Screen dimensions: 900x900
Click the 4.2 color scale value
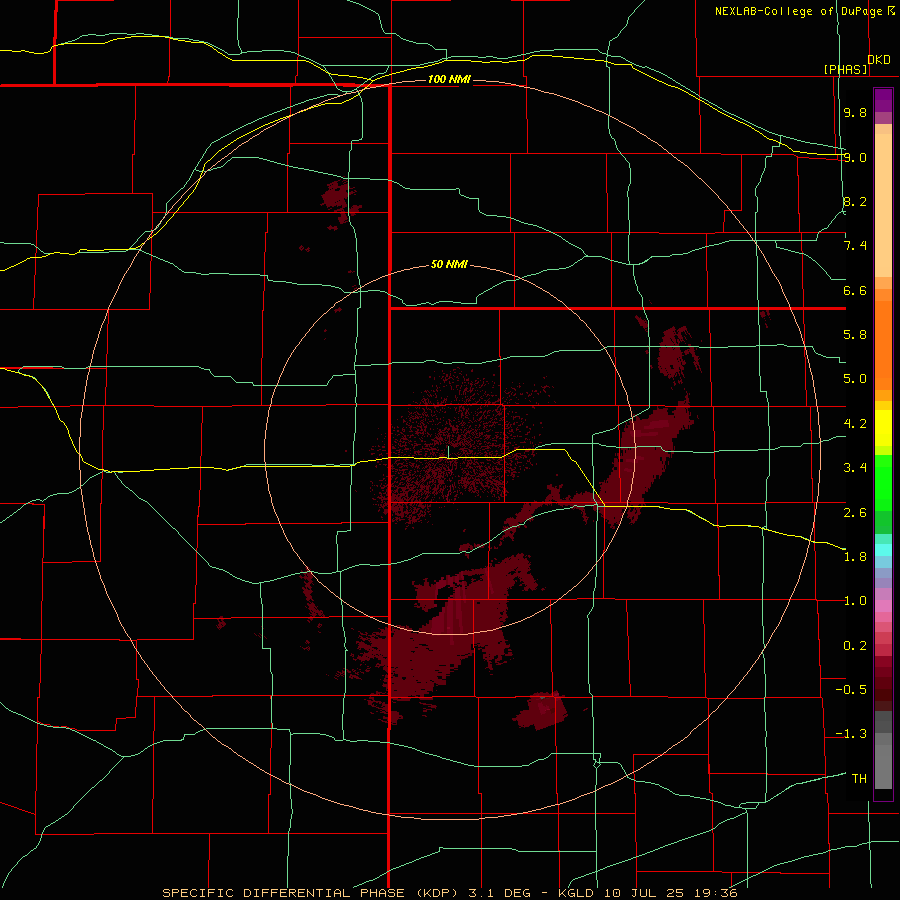tap(855, 424)
